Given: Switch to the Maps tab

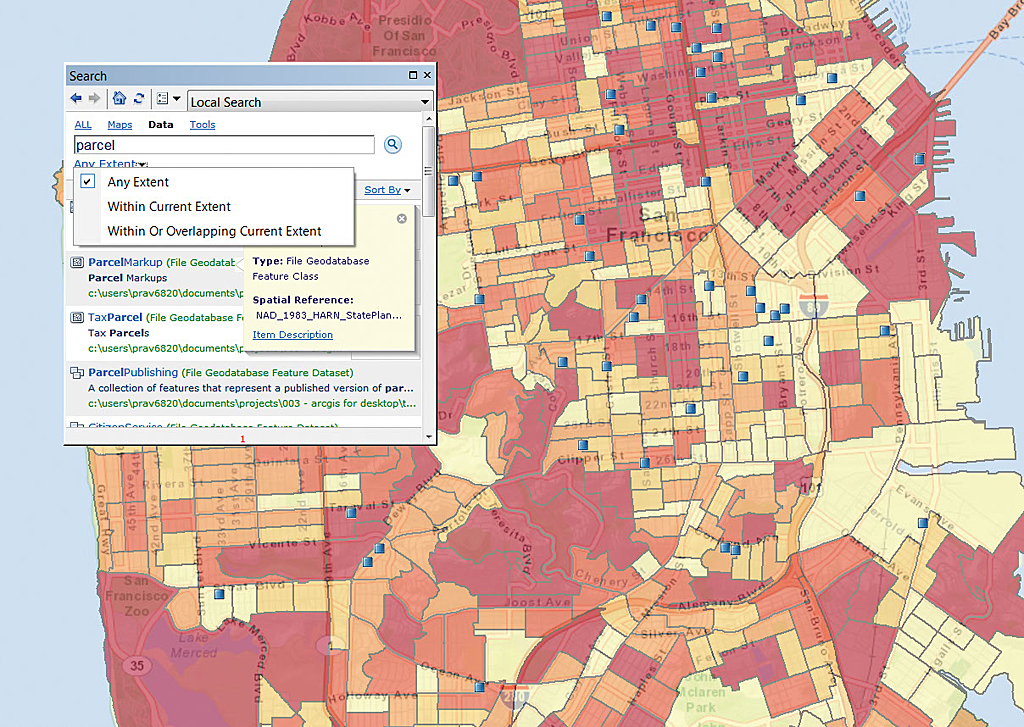Looking at the screenshot, I should [120, 125].
